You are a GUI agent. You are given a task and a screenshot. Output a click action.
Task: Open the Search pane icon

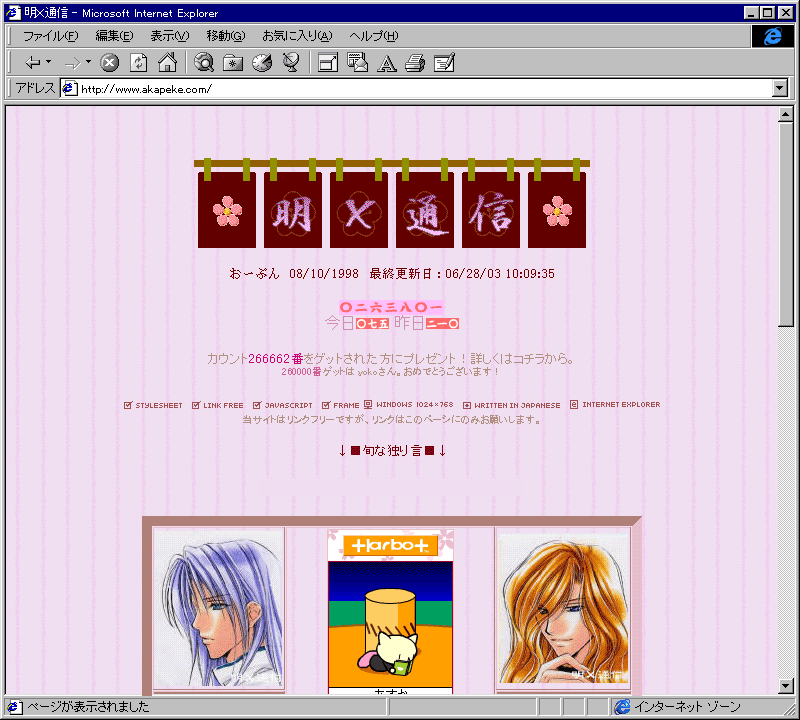(204, 63)
